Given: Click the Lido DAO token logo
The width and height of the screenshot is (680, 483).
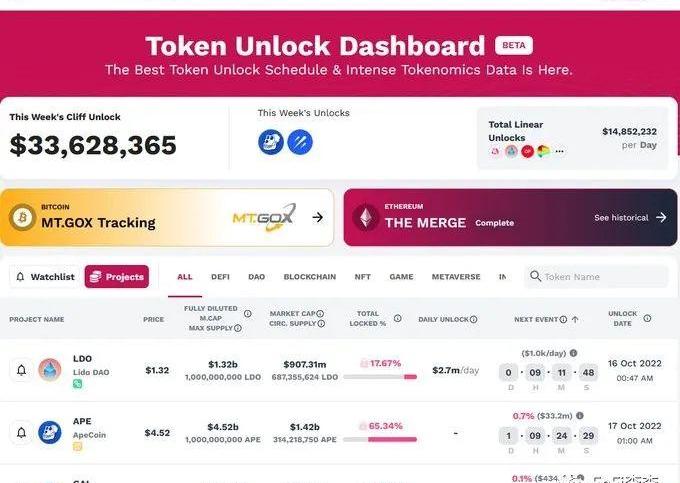Looking at the screenshot, I should [x=49, y=370].
